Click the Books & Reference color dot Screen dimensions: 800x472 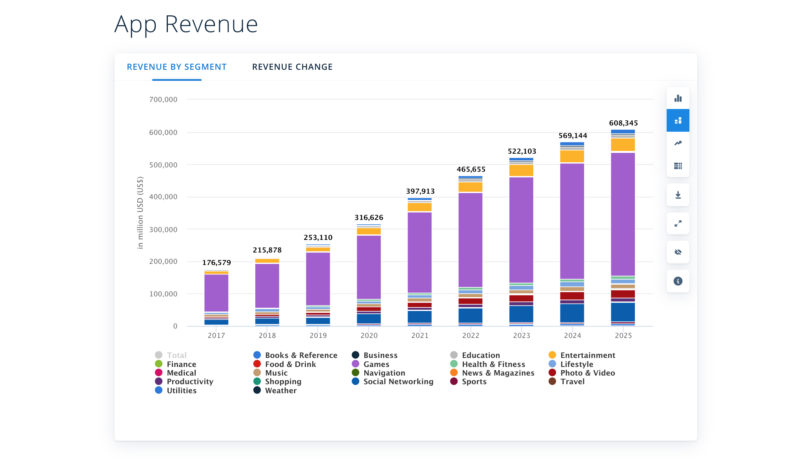(257, 355)
